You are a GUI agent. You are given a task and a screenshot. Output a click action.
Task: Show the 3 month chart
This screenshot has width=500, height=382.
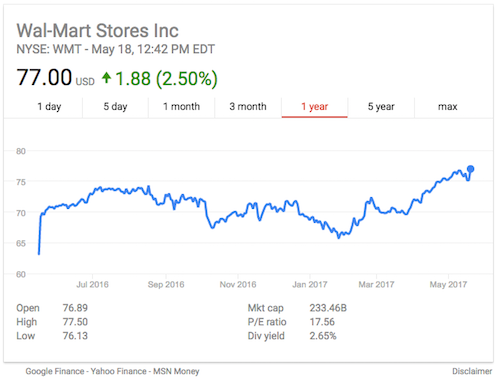click(x=248, y=107)
